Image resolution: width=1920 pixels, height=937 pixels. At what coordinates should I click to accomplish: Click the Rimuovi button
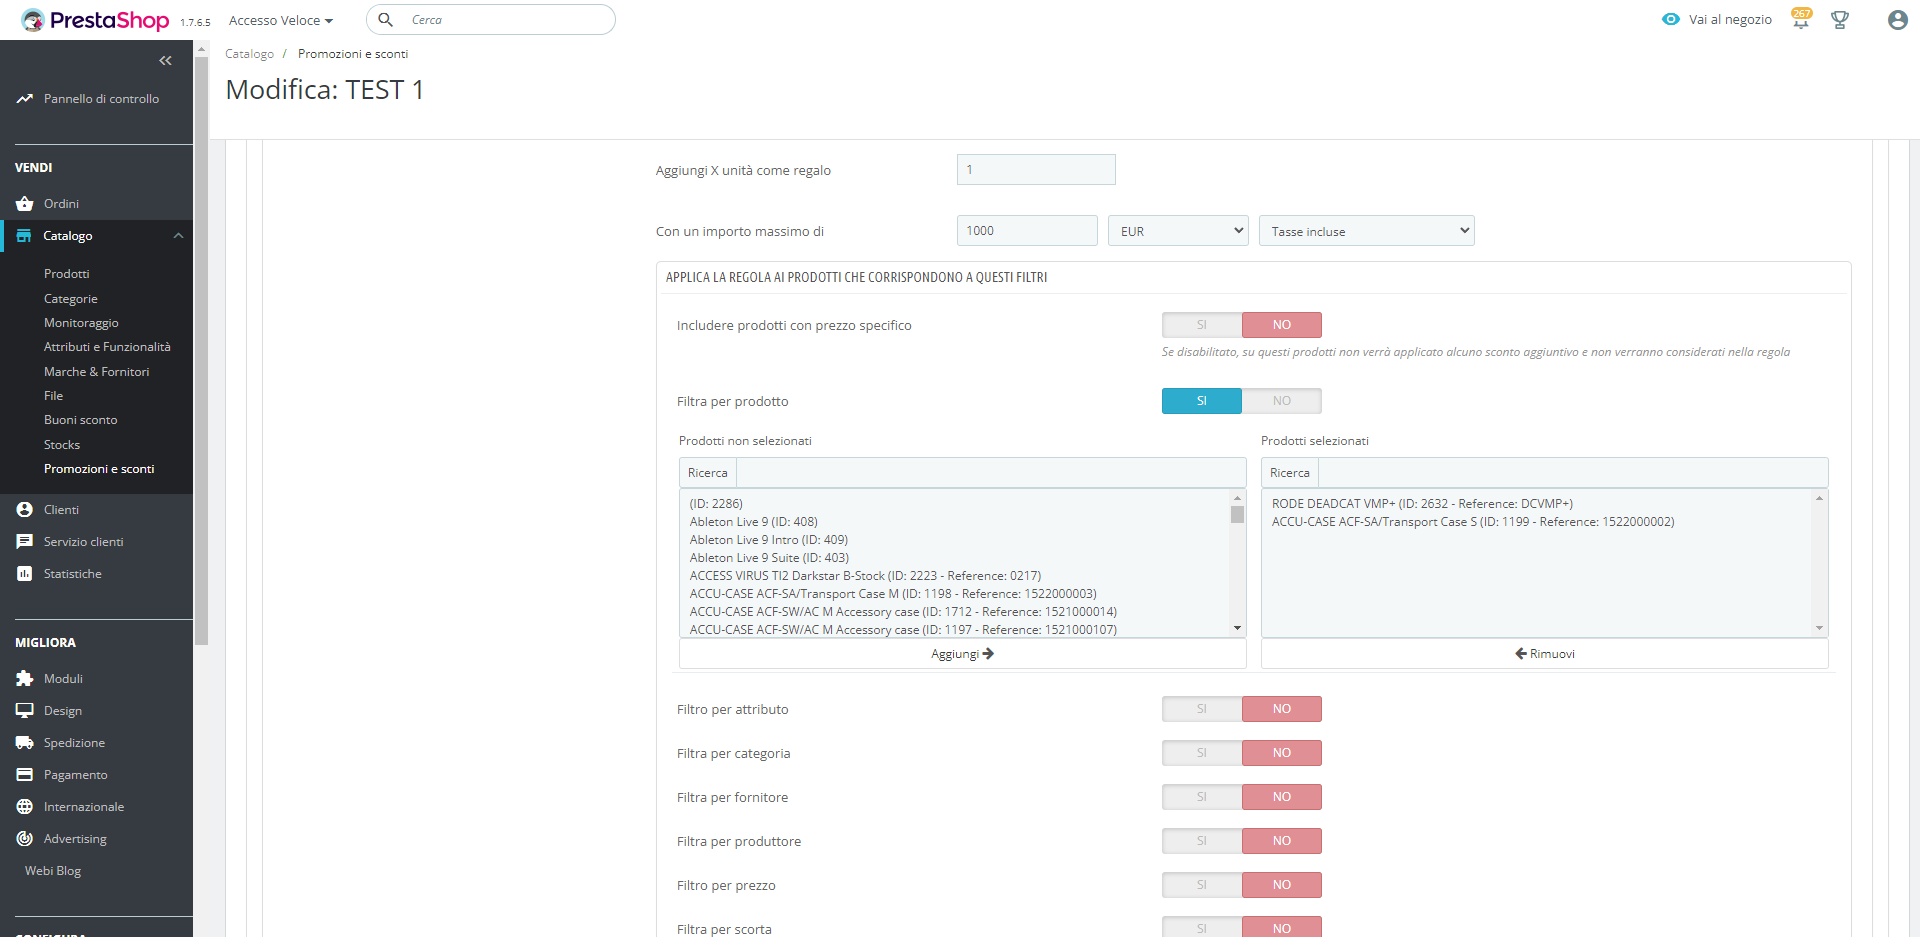(1545, 654)
